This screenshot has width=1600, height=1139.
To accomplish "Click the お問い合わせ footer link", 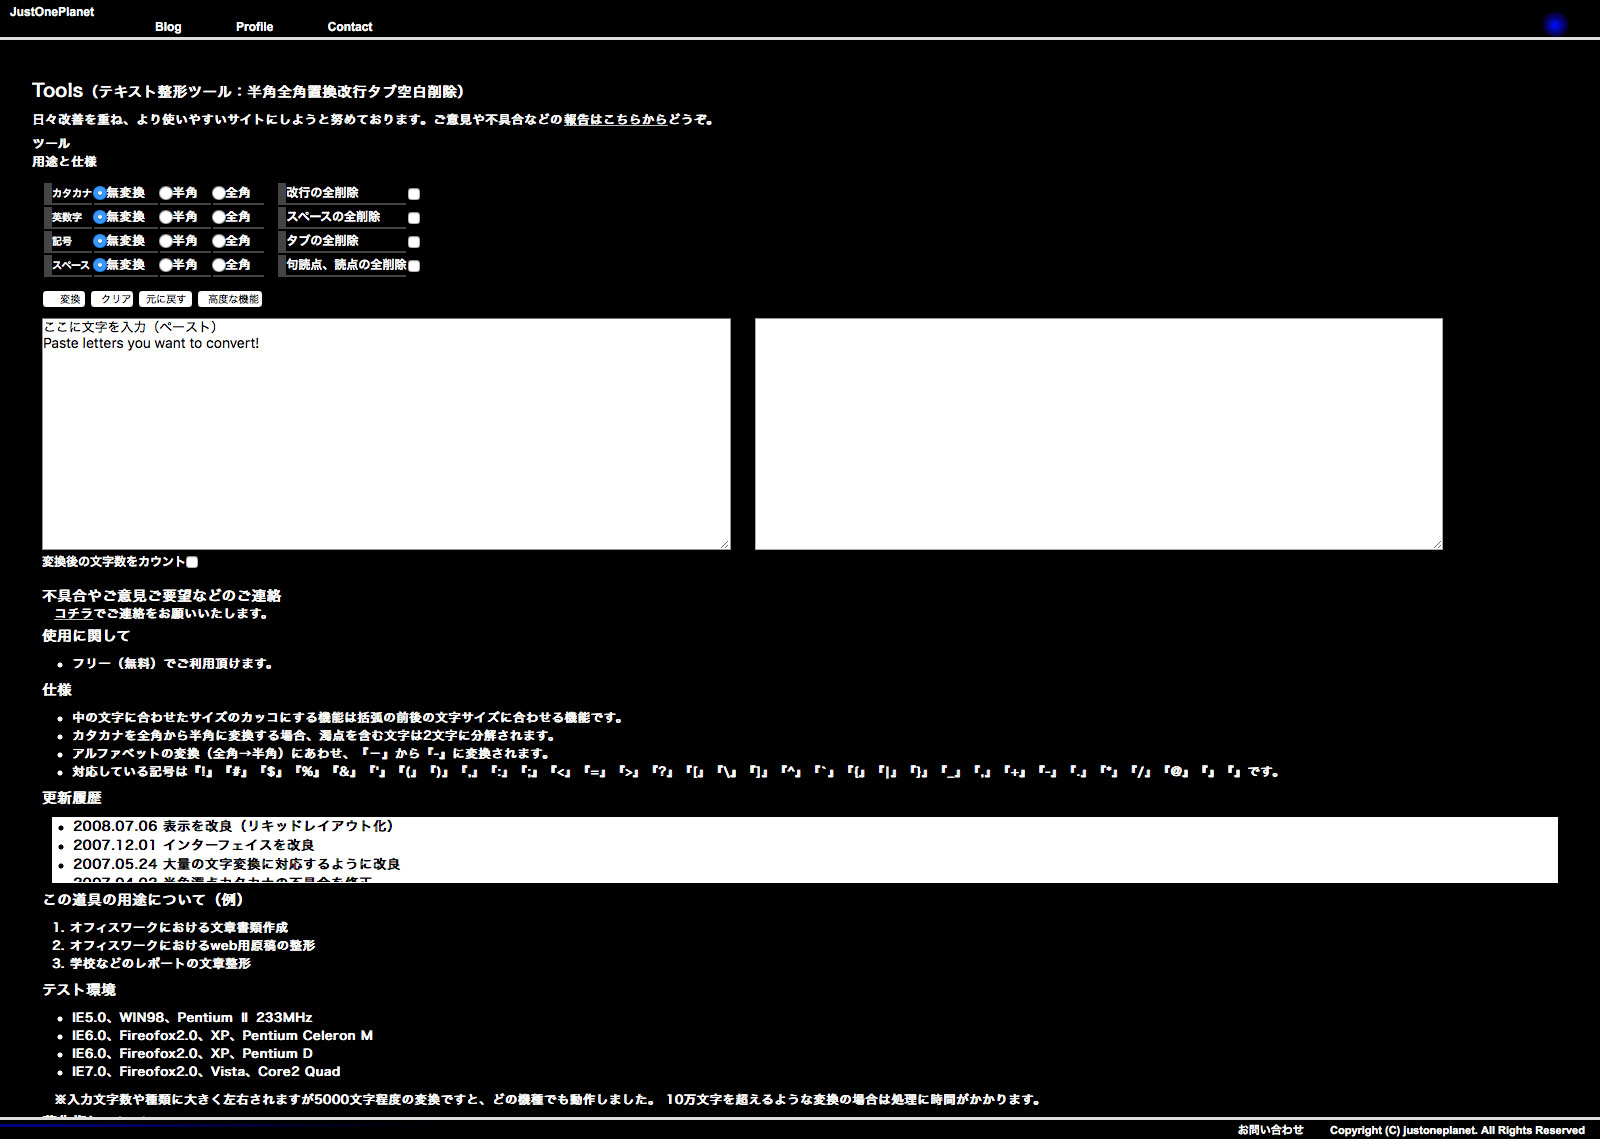I will click(1270, 1130).
